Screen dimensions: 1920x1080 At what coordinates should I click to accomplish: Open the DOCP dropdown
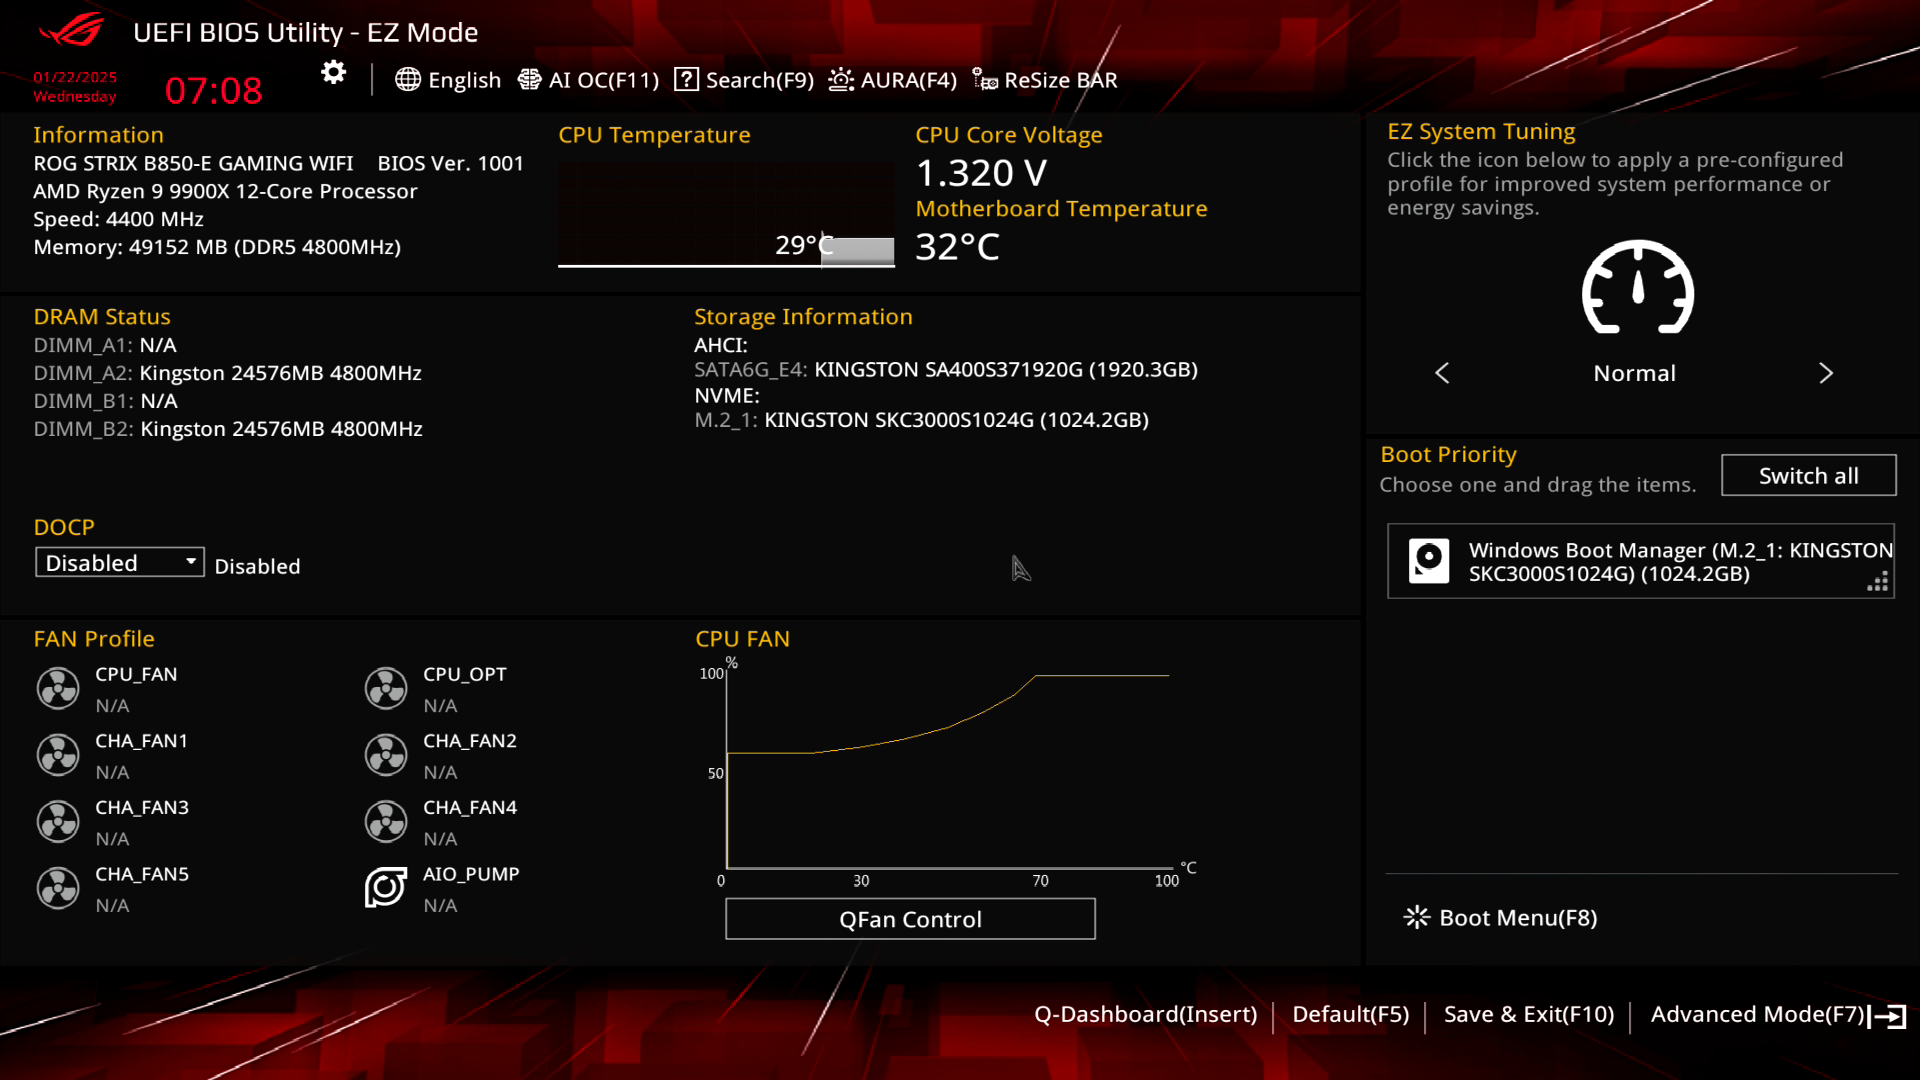(119, 563)
